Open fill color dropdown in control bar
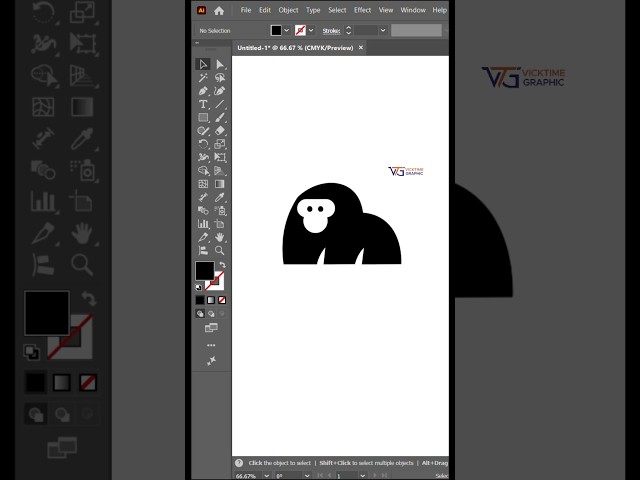The image size is (640, 480). pos(287,30)
